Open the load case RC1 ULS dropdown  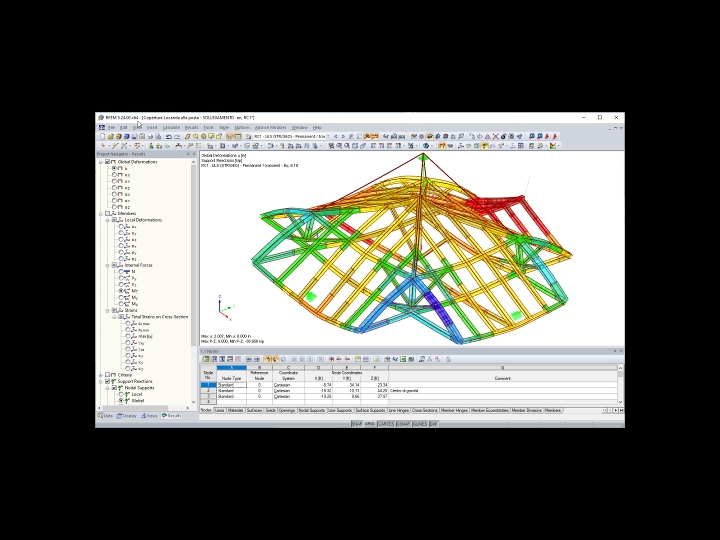(327, 136)
